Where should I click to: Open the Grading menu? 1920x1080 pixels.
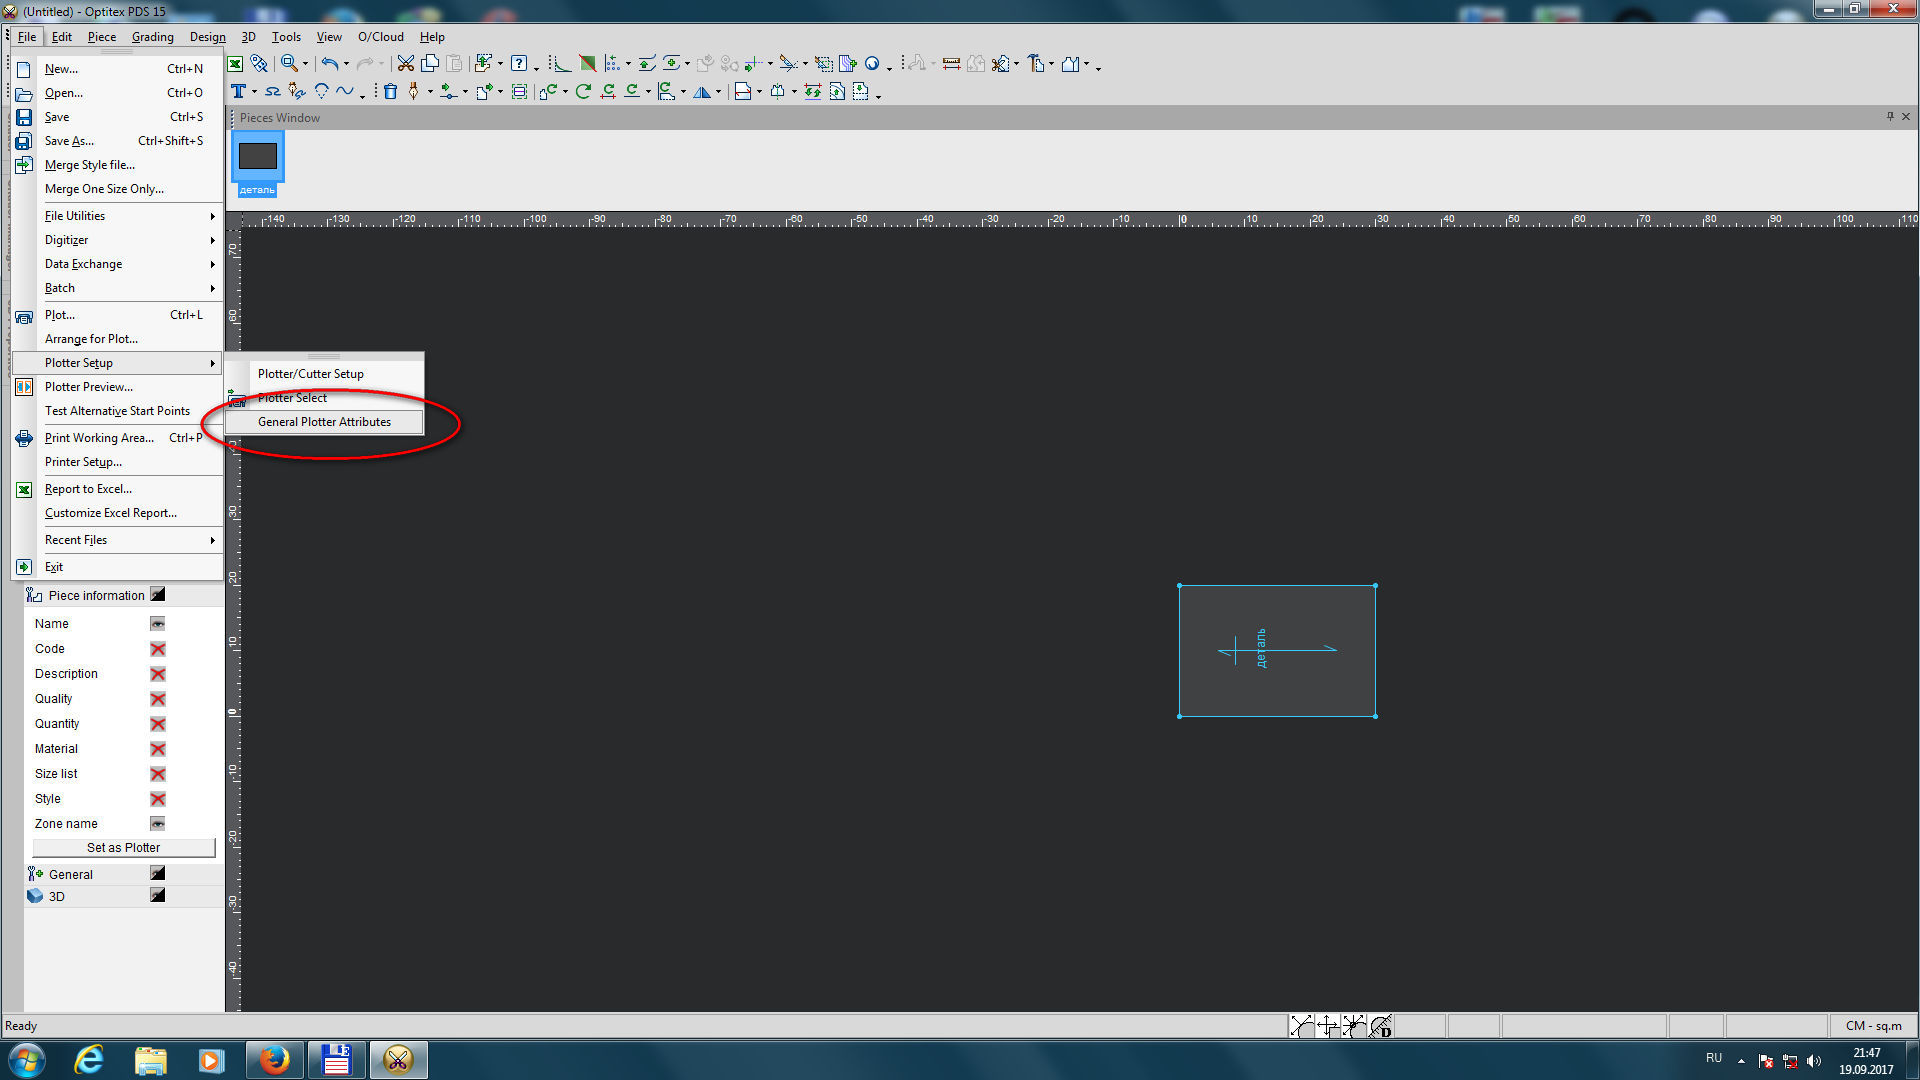tap(152, 37)
